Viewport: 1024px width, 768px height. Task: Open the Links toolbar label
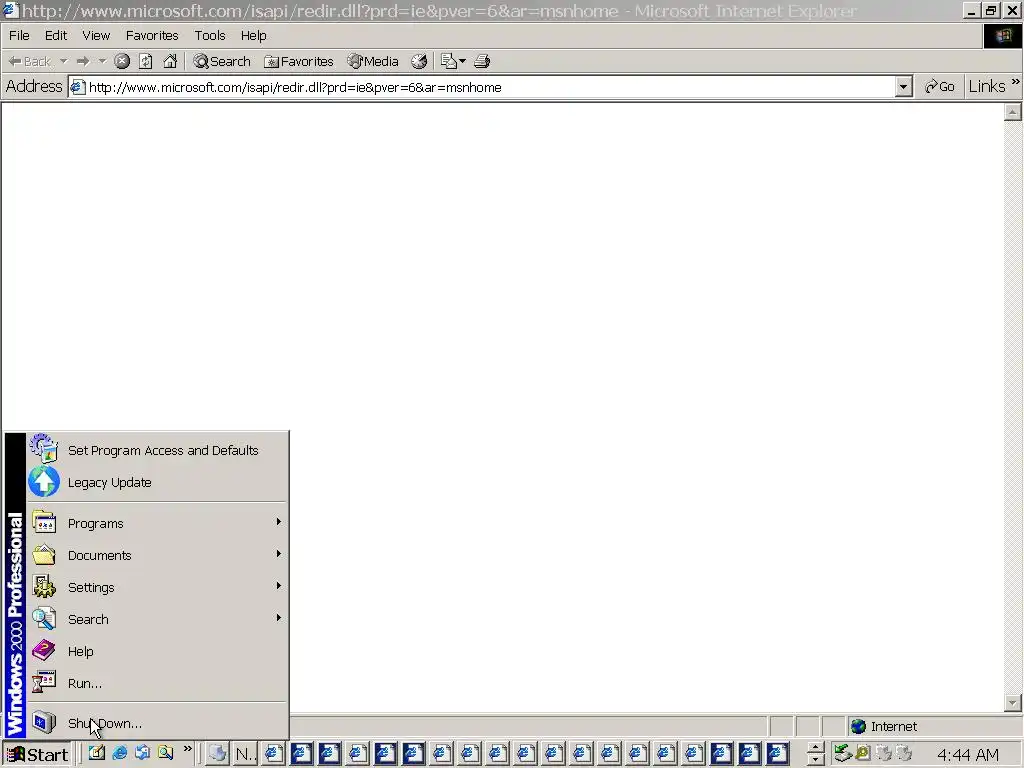(987, 86)
